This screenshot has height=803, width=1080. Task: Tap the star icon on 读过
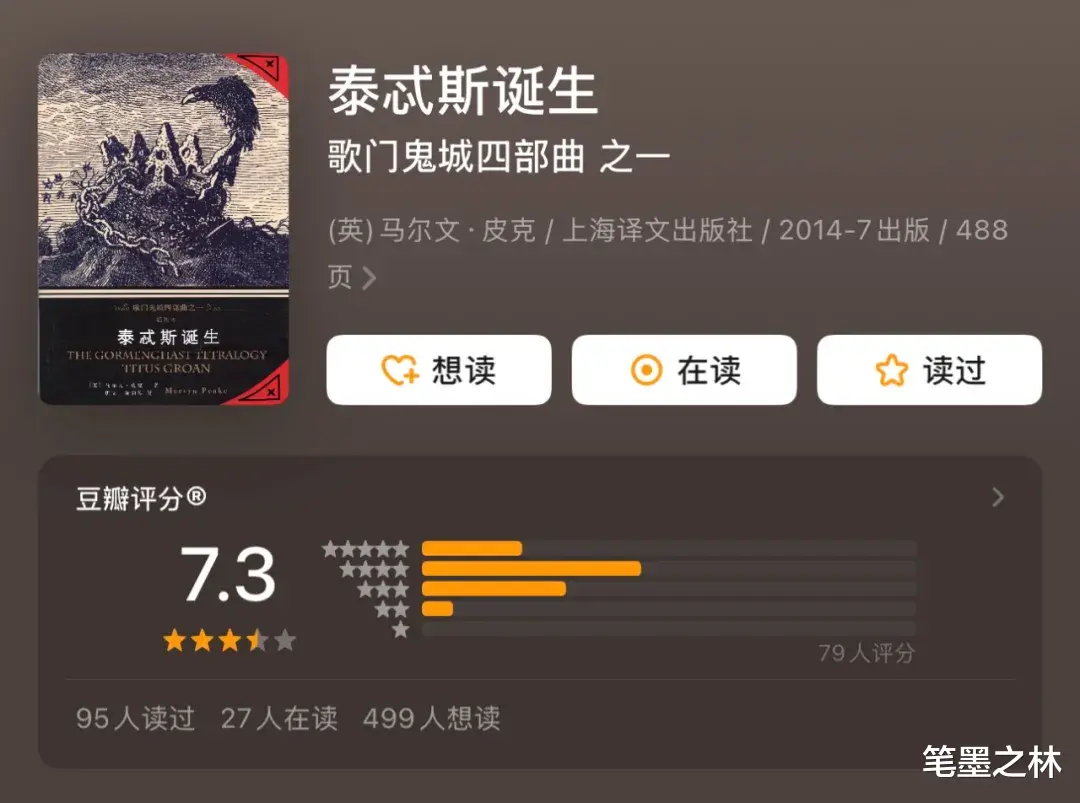pyautogui.click(x=892, y=370)
